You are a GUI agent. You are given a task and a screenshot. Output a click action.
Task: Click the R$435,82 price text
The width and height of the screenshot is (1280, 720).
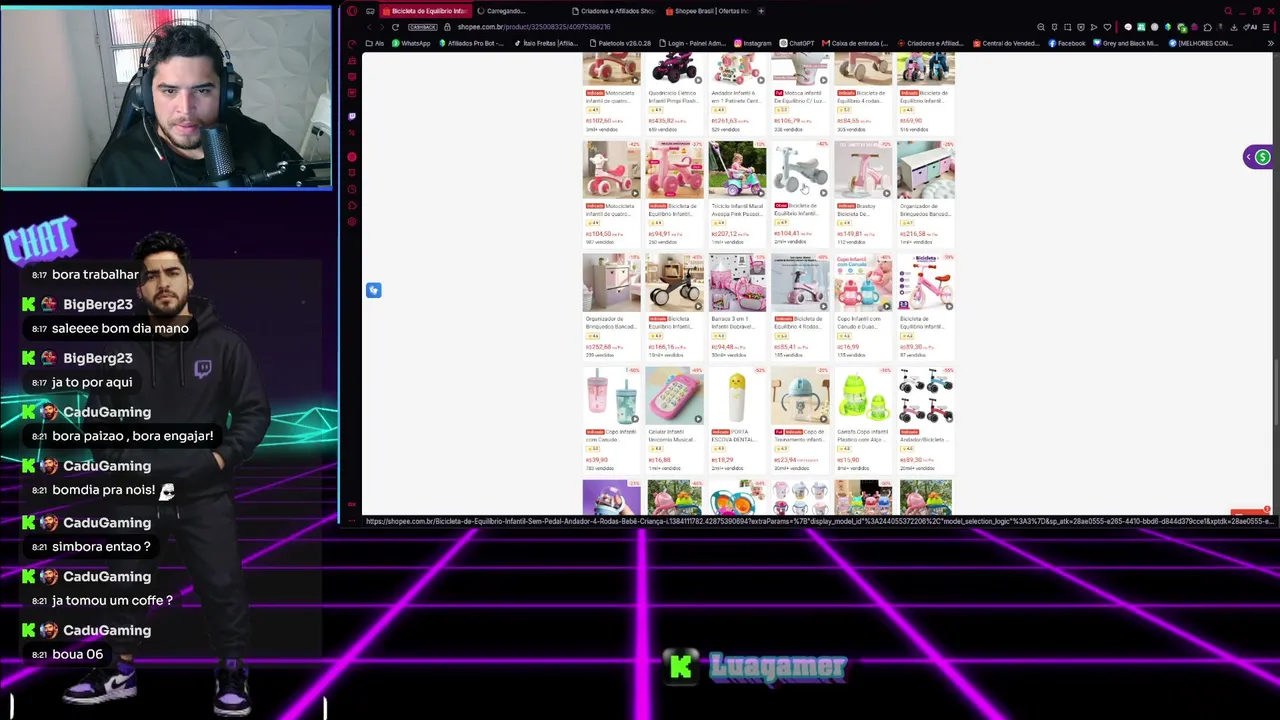pos(662,121)
